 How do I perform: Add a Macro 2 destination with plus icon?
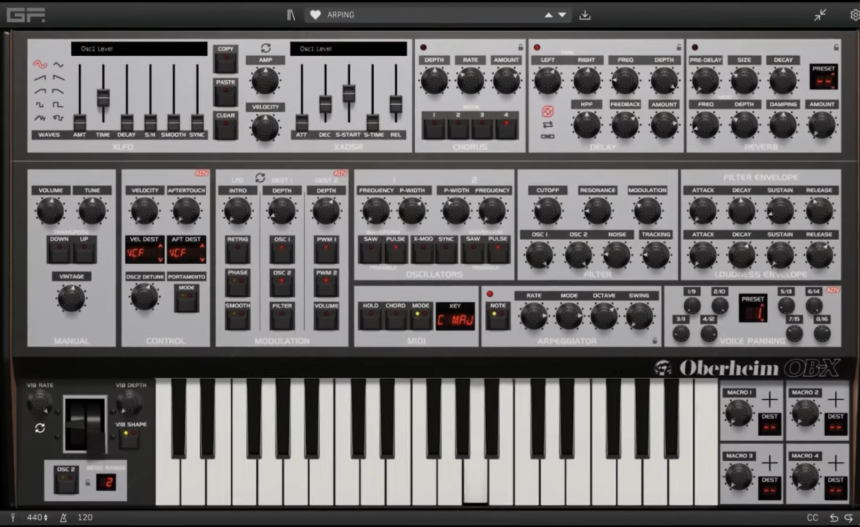tap(835, 400)
